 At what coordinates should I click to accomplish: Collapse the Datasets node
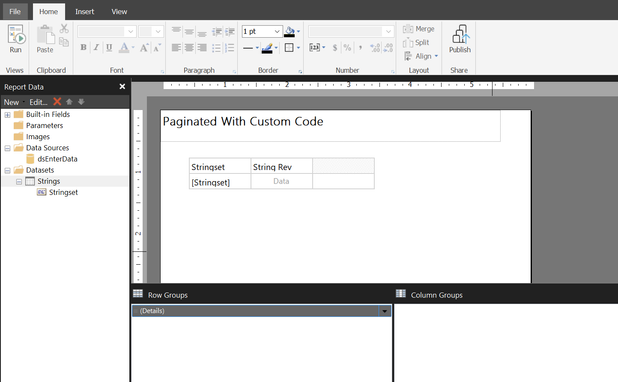coord(7,171)
